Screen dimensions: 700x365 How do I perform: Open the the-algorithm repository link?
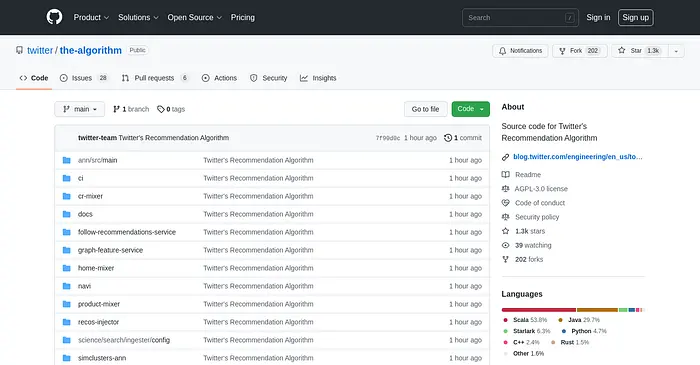(91, 50)
